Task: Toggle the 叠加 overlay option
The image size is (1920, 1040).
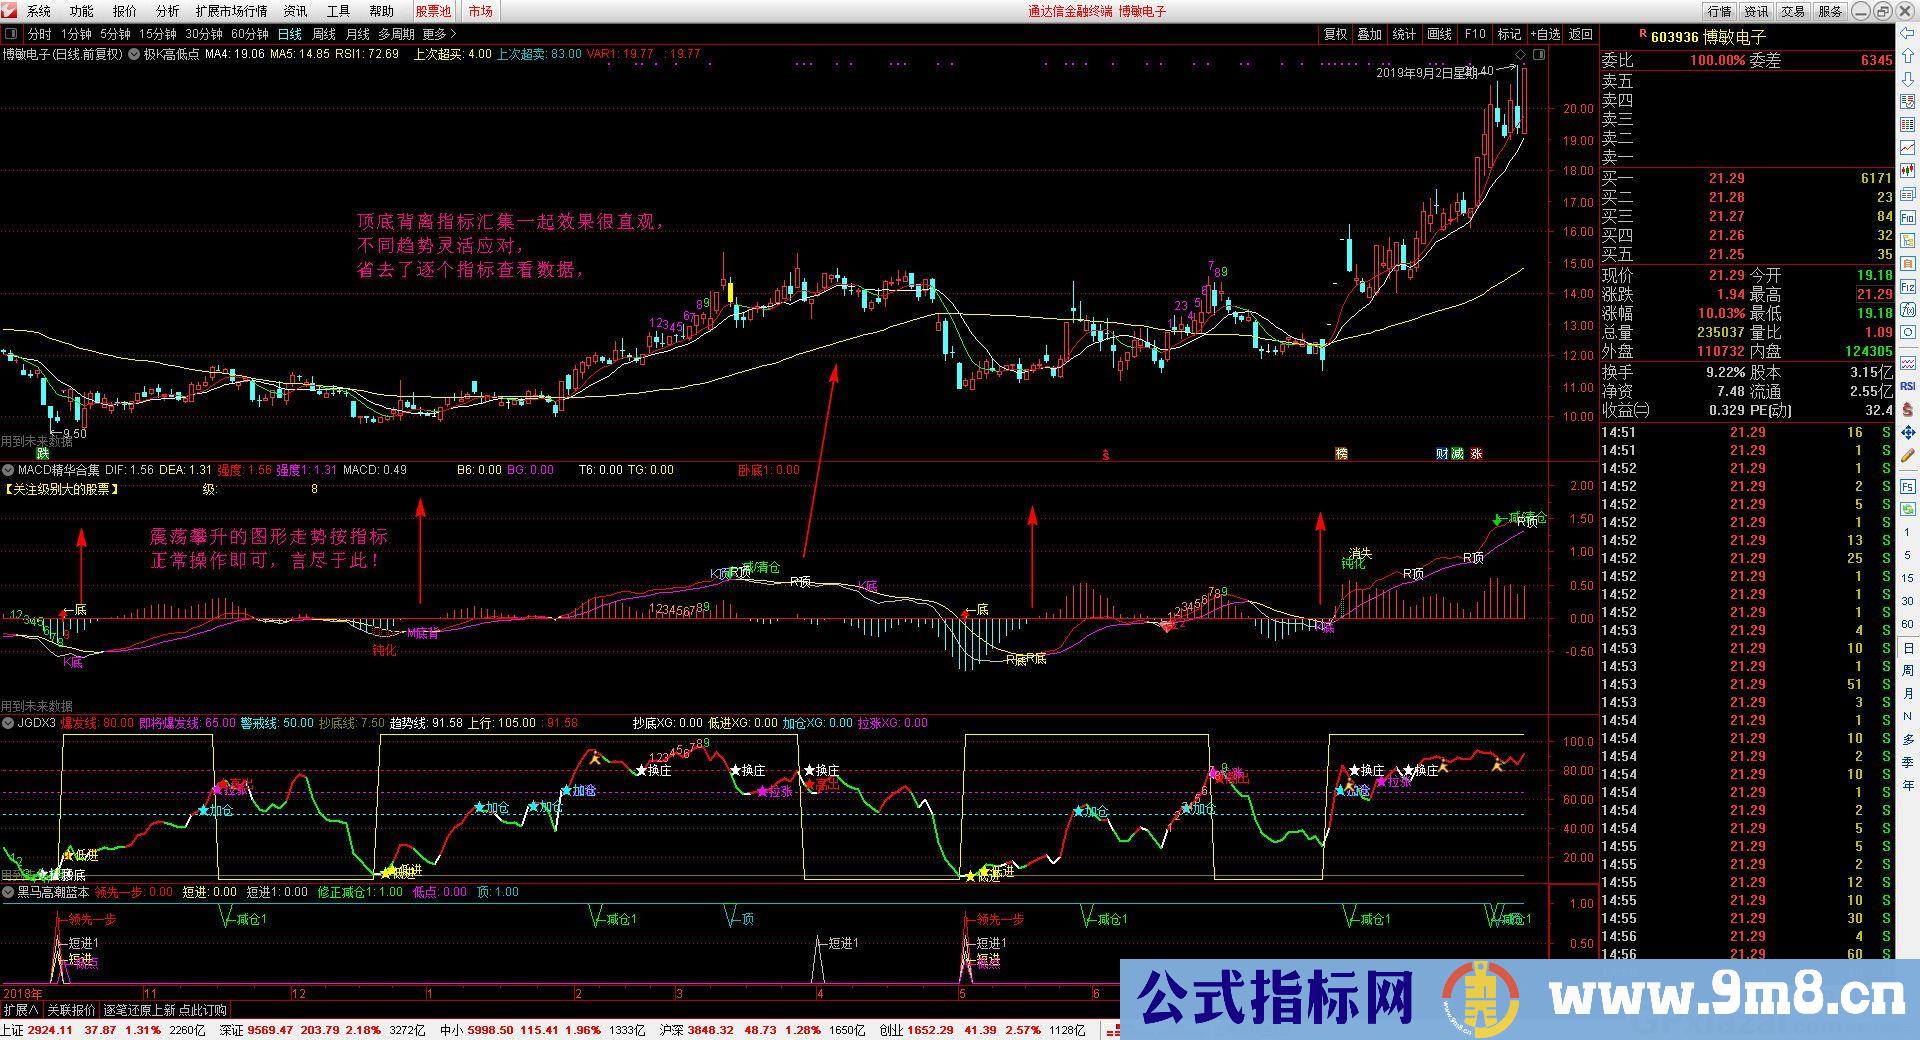Action: pyautogui.click(x=1369, y=34)
